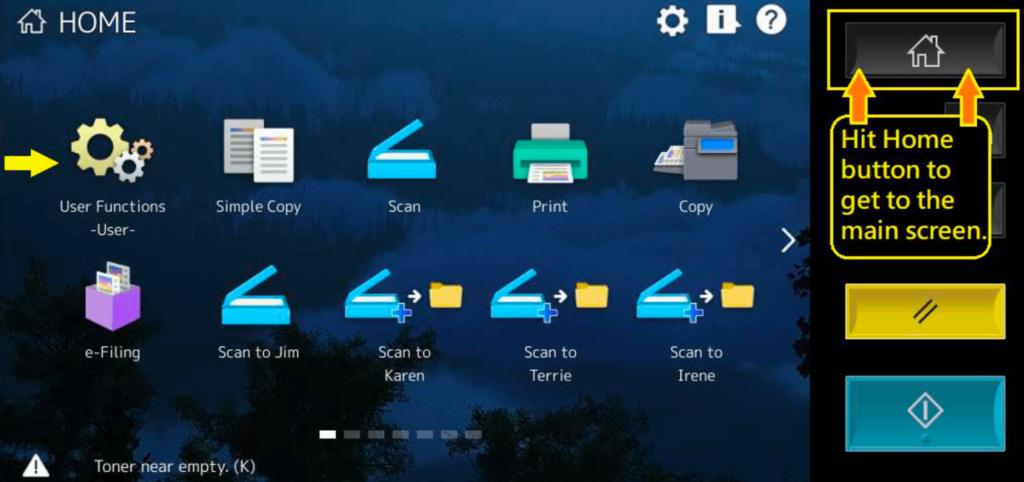This screenshot has height=482, width=1024.
Task: Select the first page indicator dot
Action: tap(327, 434)
